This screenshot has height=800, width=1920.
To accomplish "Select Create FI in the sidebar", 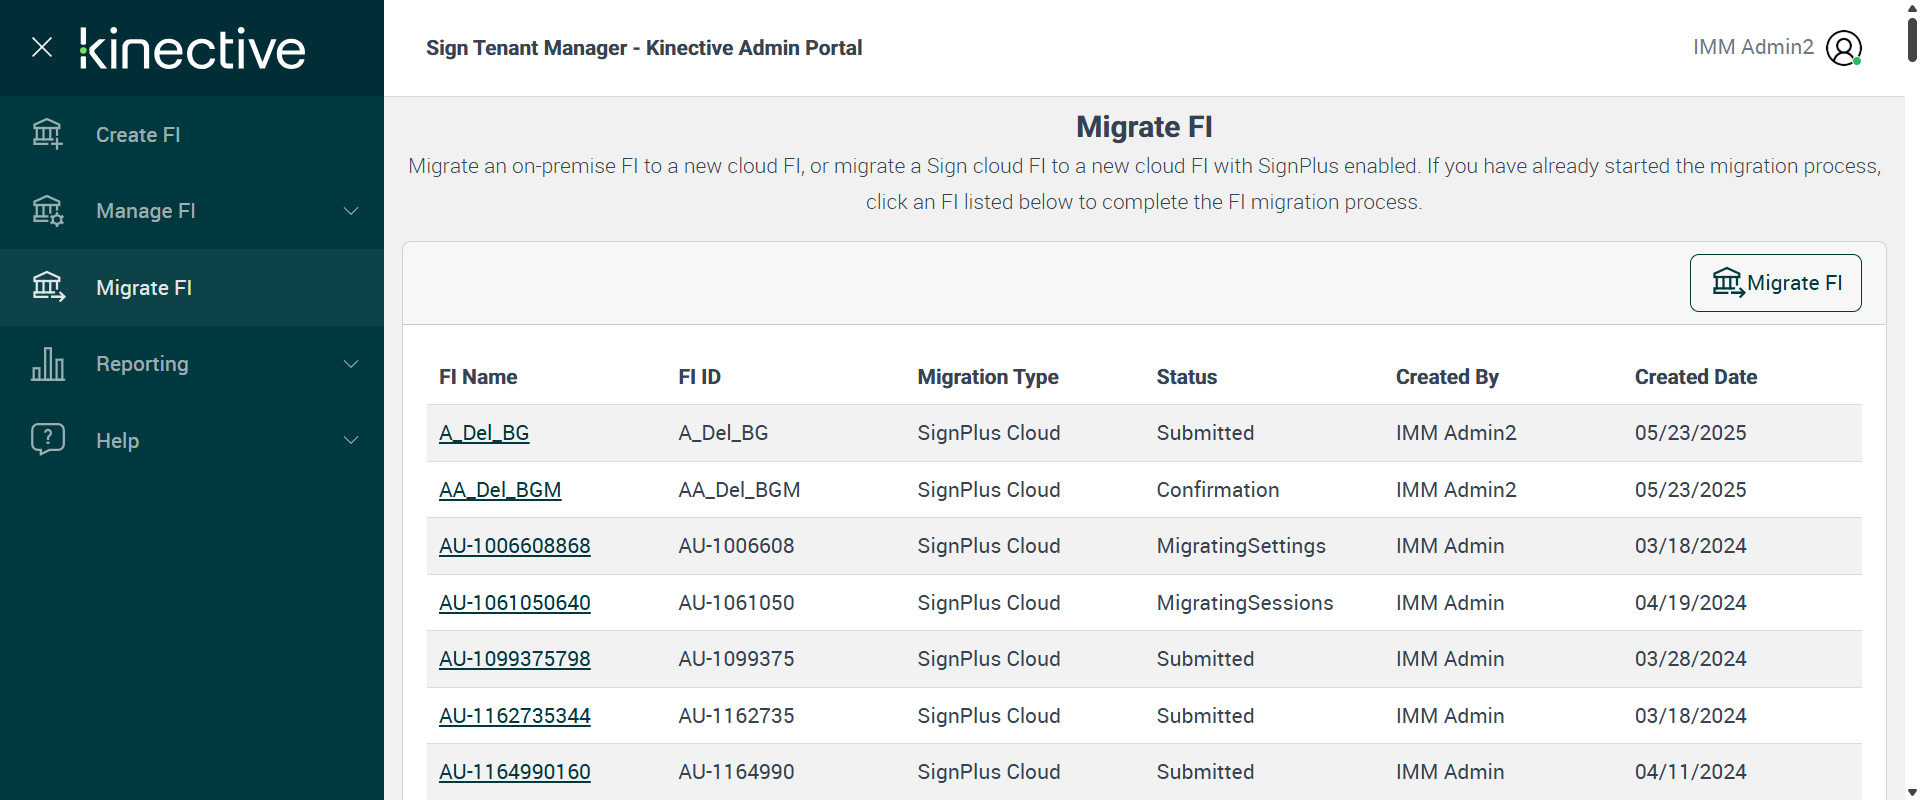I will [138, 135].
